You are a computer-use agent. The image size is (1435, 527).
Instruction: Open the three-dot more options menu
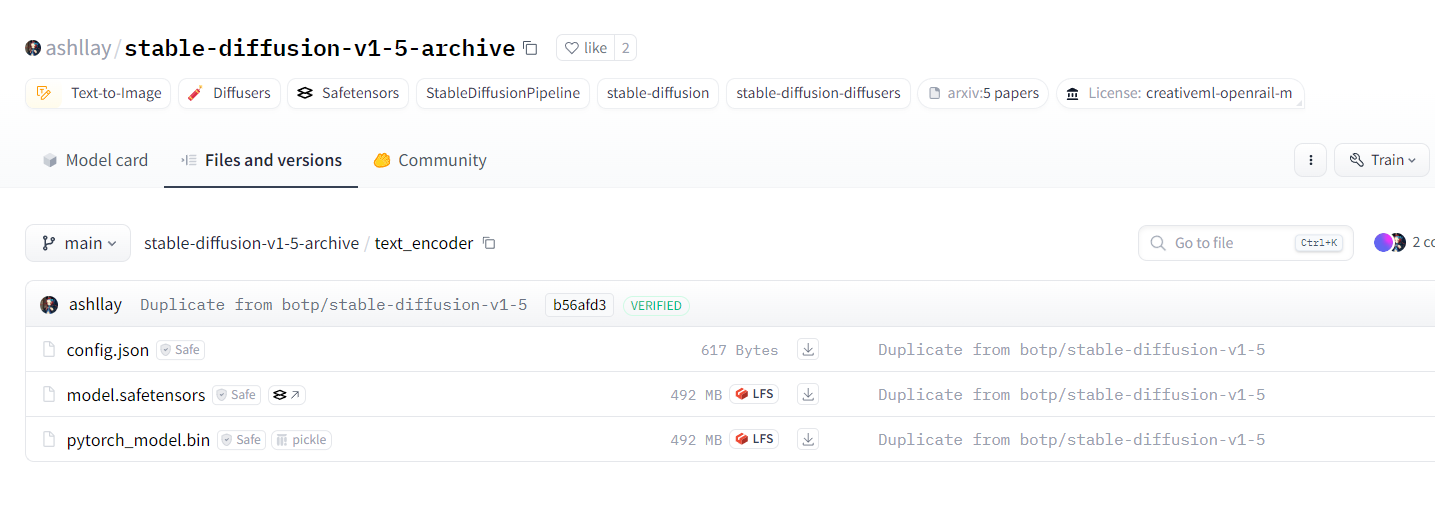pos(1310,160)
